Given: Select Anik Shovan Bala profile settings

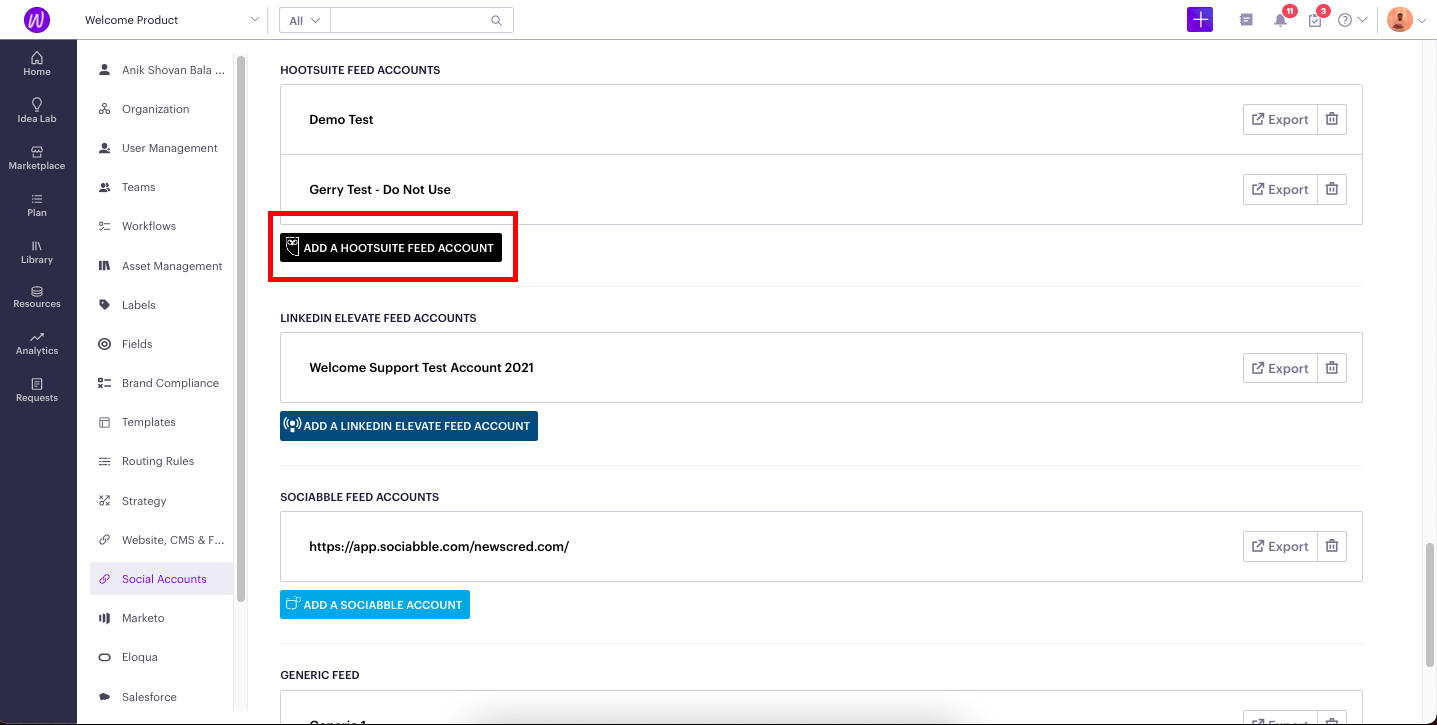Looking at the screenshot, I should tap(161, 70).
